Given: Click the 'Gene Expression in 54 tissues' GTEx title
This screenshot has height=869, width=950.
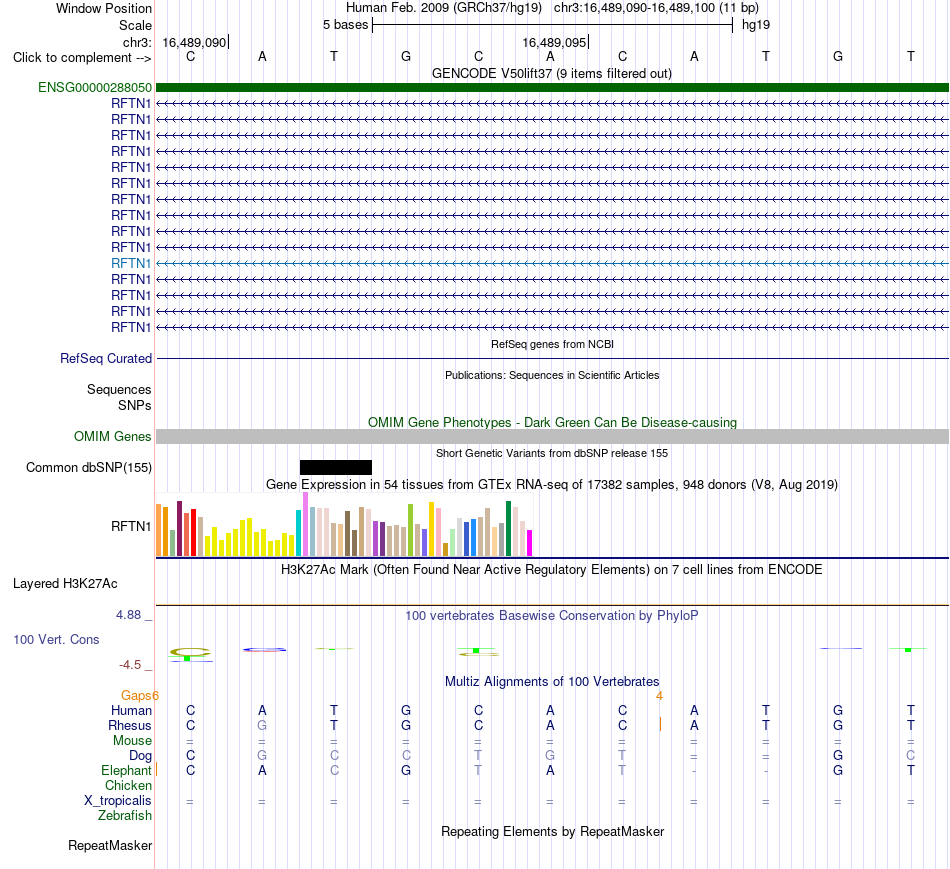Looking at the screenshot, I should 551,484.
